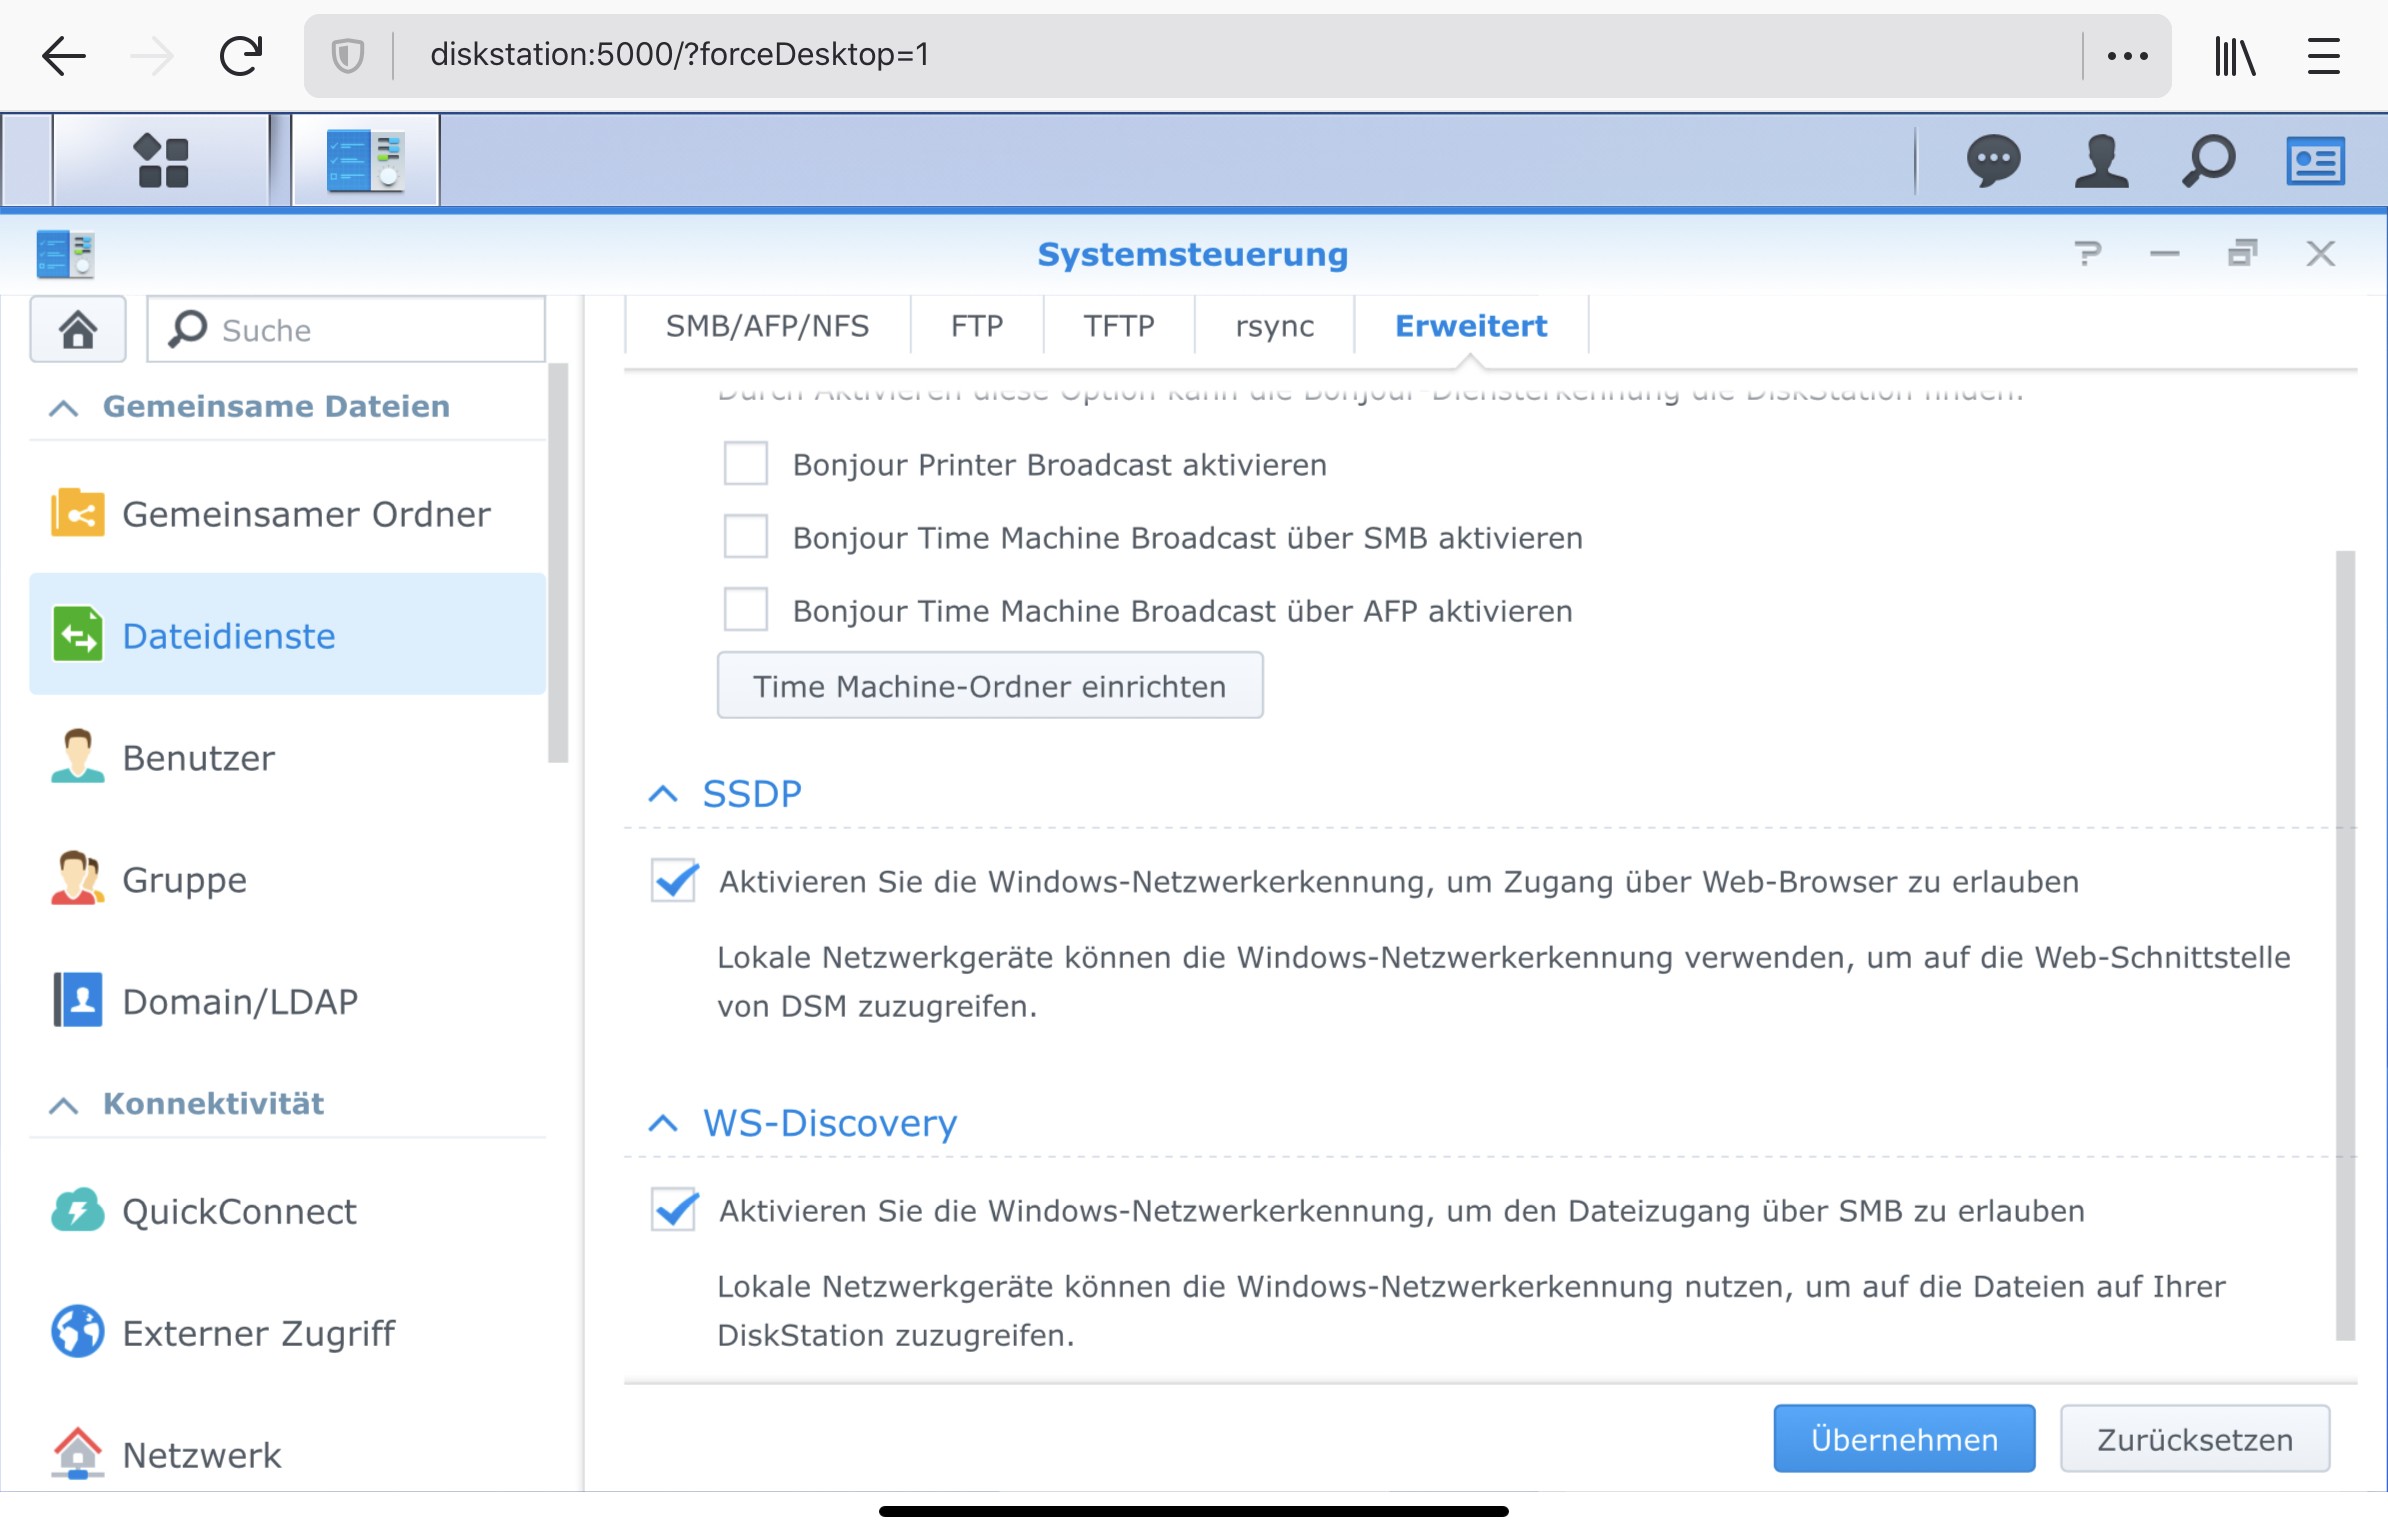Screen dimensions: 2388x1532
Task: Click the Übernehmen button
Action: click(x=1903, y=1439)
